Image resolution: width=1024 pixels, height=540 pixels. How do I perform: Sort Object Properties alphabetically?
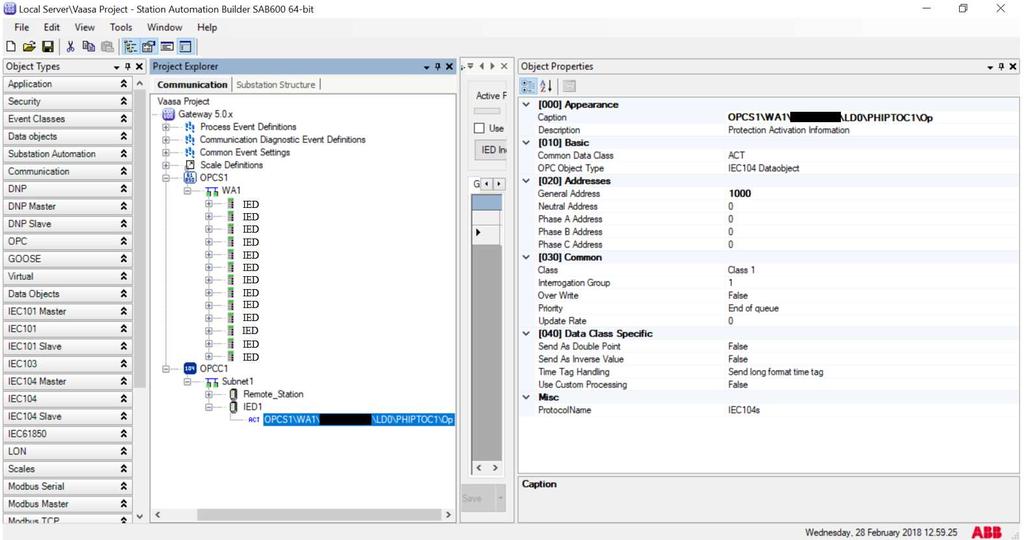[x=547, y=86]
